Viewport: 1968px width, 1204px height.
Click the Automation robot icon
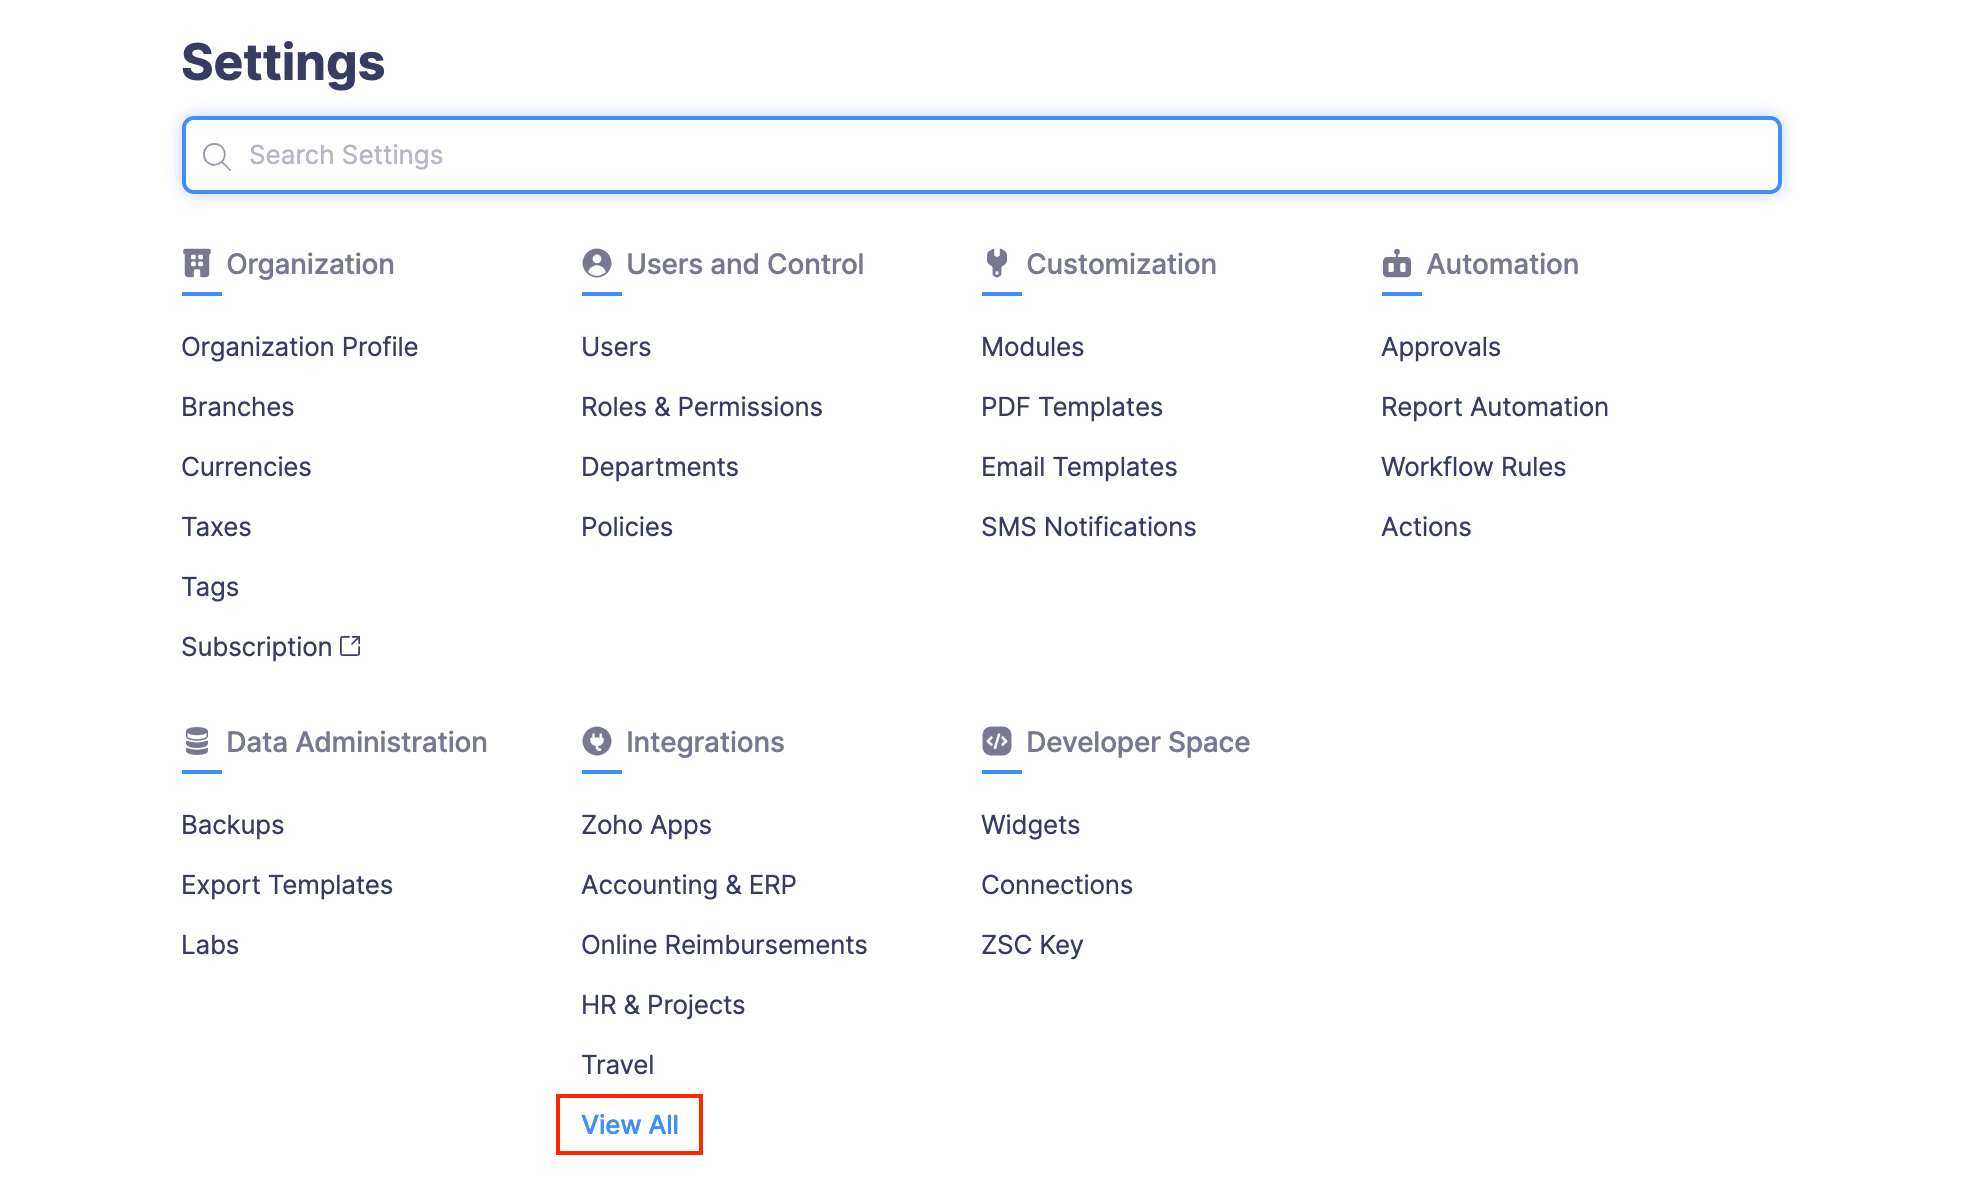tap(1397, 264)
